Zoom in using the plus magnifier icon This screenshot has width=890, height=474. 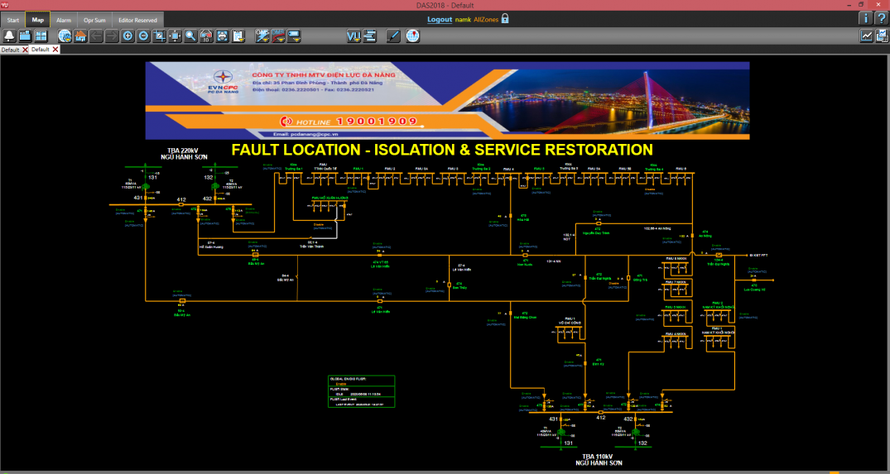(128, 36)
